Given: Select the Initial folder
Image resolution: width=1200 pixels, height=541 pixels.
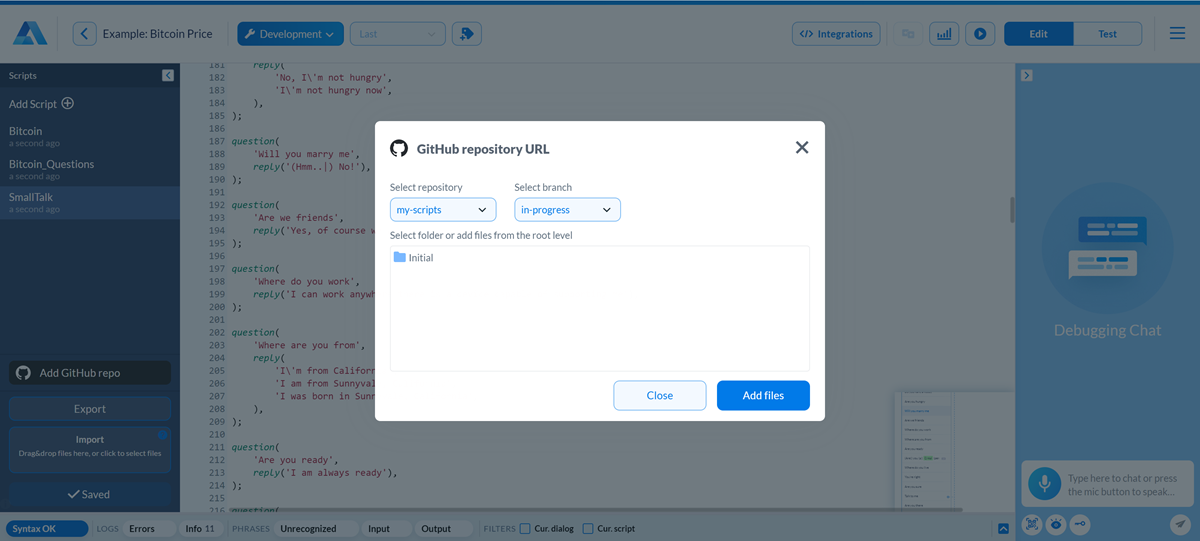Looking at the screenshot, I should 414,258.
